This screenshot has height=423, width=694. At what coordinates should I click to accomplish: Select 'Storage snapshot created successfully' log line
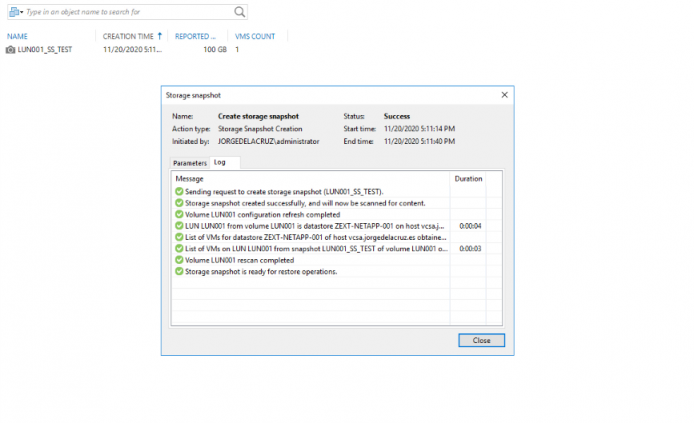tap(305, 203)
